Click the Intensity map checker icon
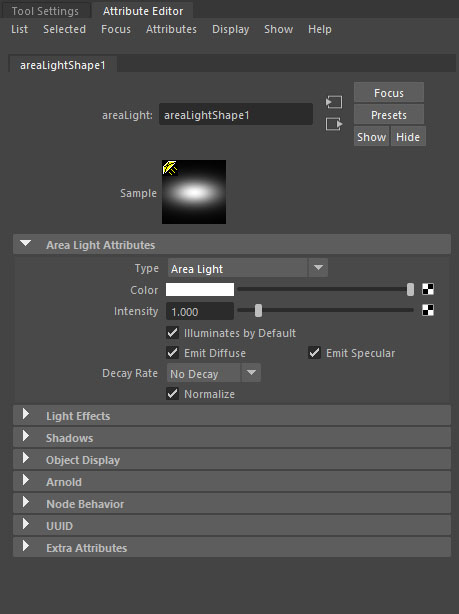 (428, 311)
